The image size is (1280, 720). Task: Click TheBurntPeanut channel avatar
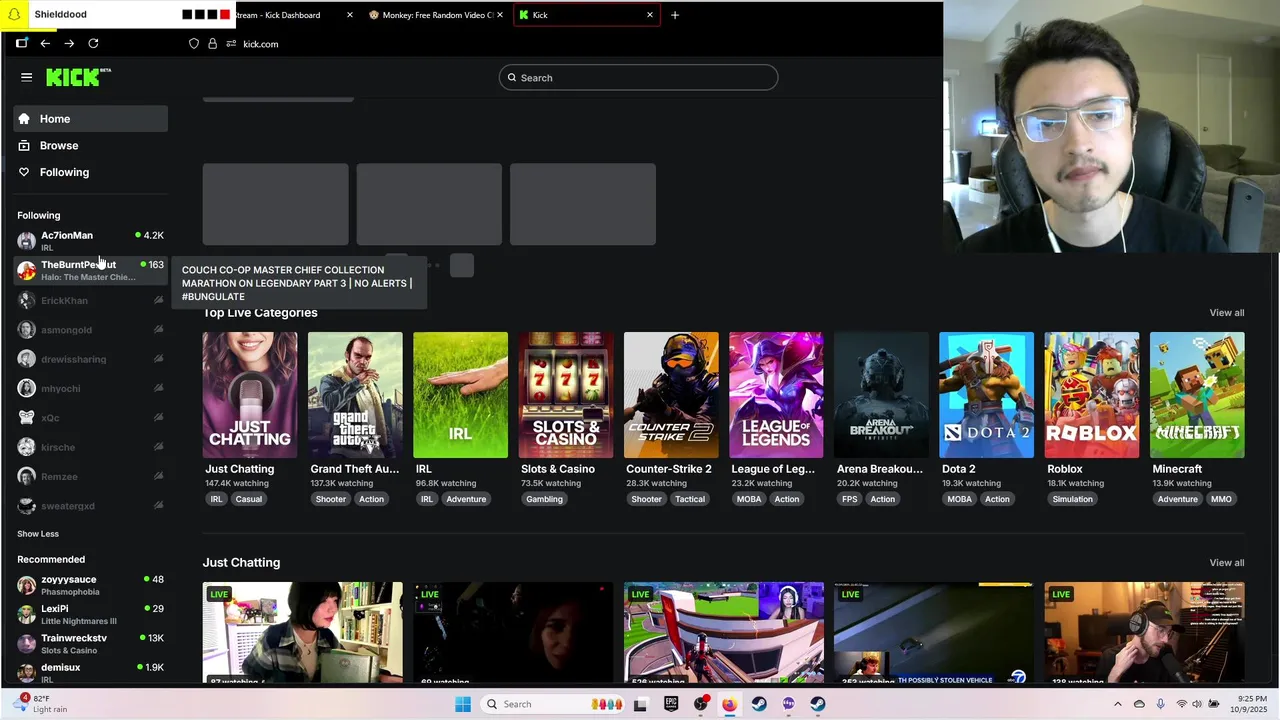coord(26,270)
